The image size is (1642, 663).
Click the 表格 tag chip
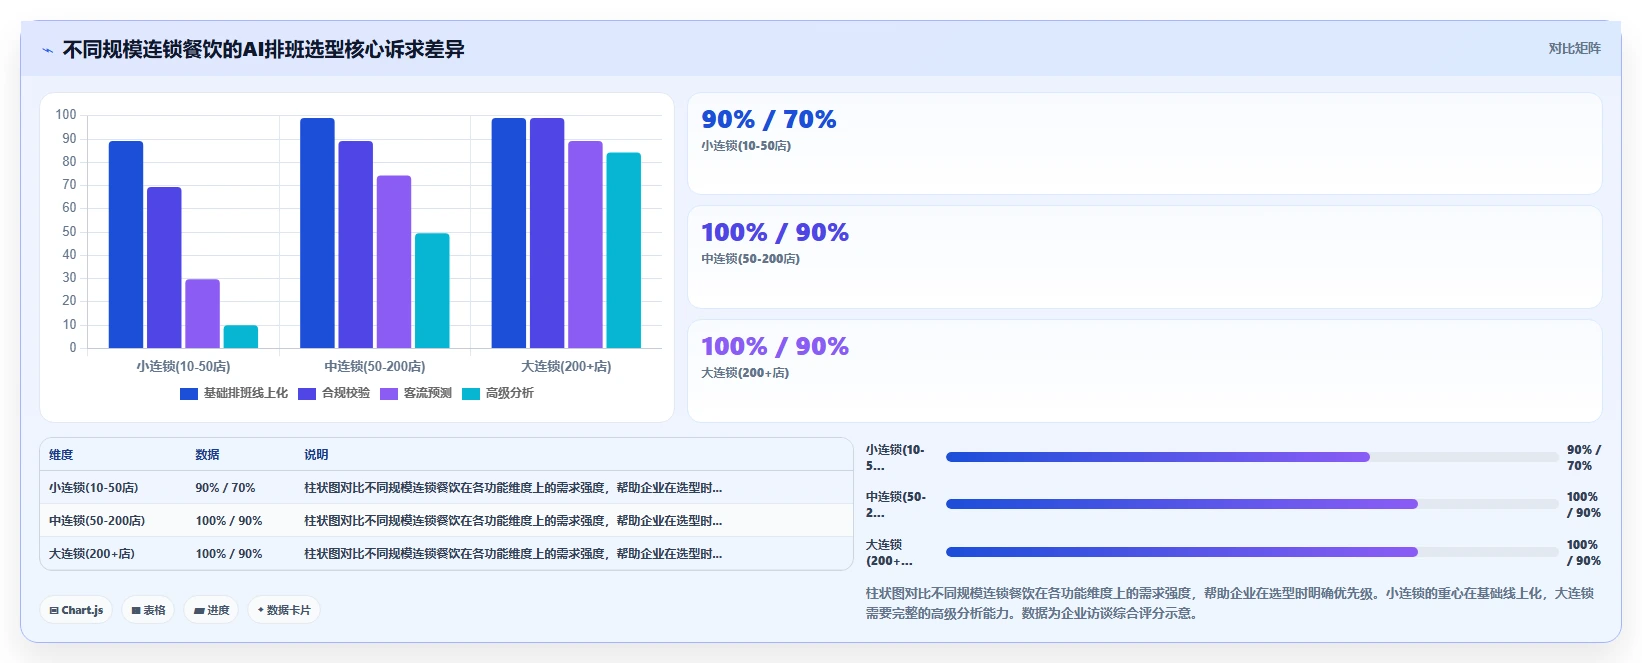(x=149, y=610)
